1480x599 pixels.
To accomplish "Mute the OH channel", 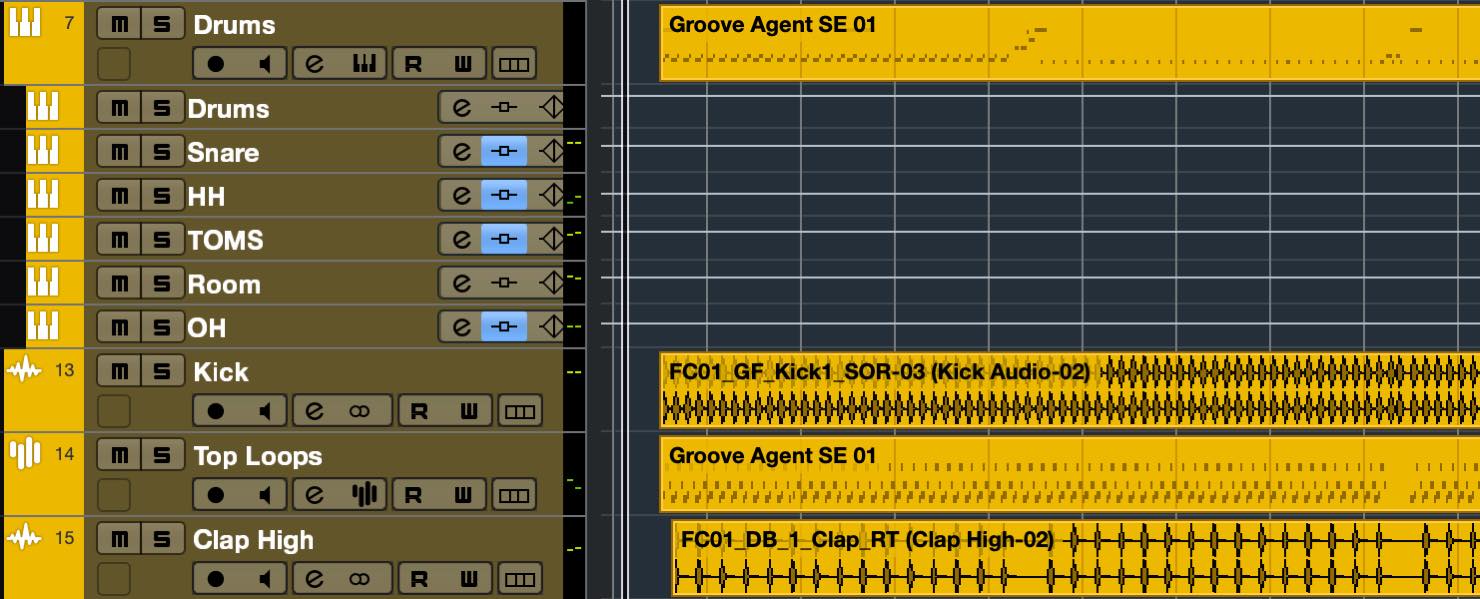I will pos(119,327).
